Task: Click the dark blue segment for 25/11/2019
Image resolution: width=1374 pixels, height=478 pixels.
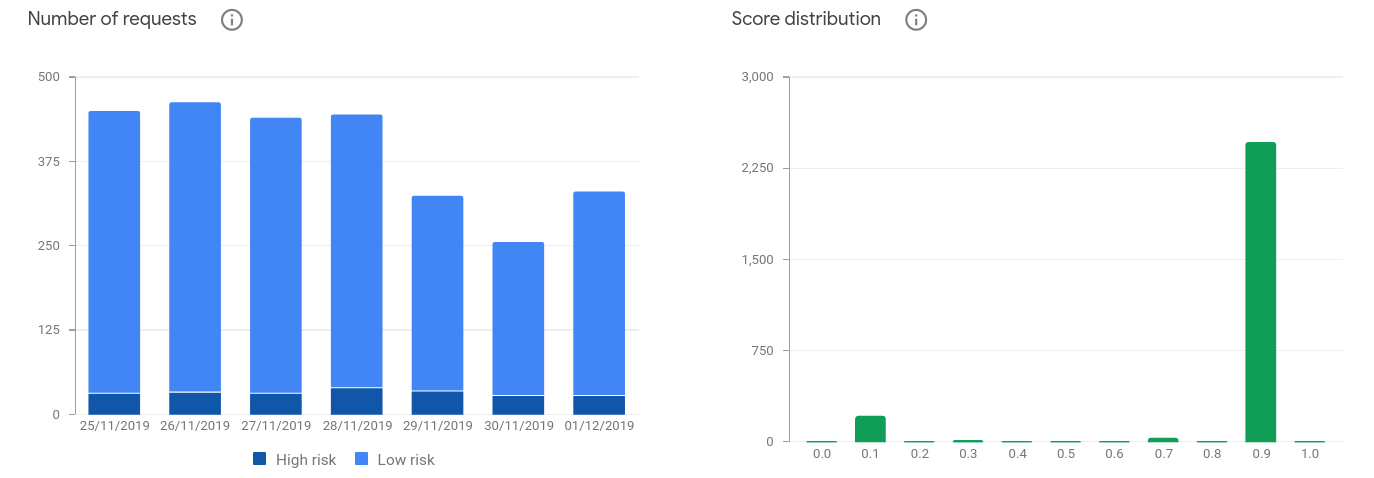Action: 114,404
